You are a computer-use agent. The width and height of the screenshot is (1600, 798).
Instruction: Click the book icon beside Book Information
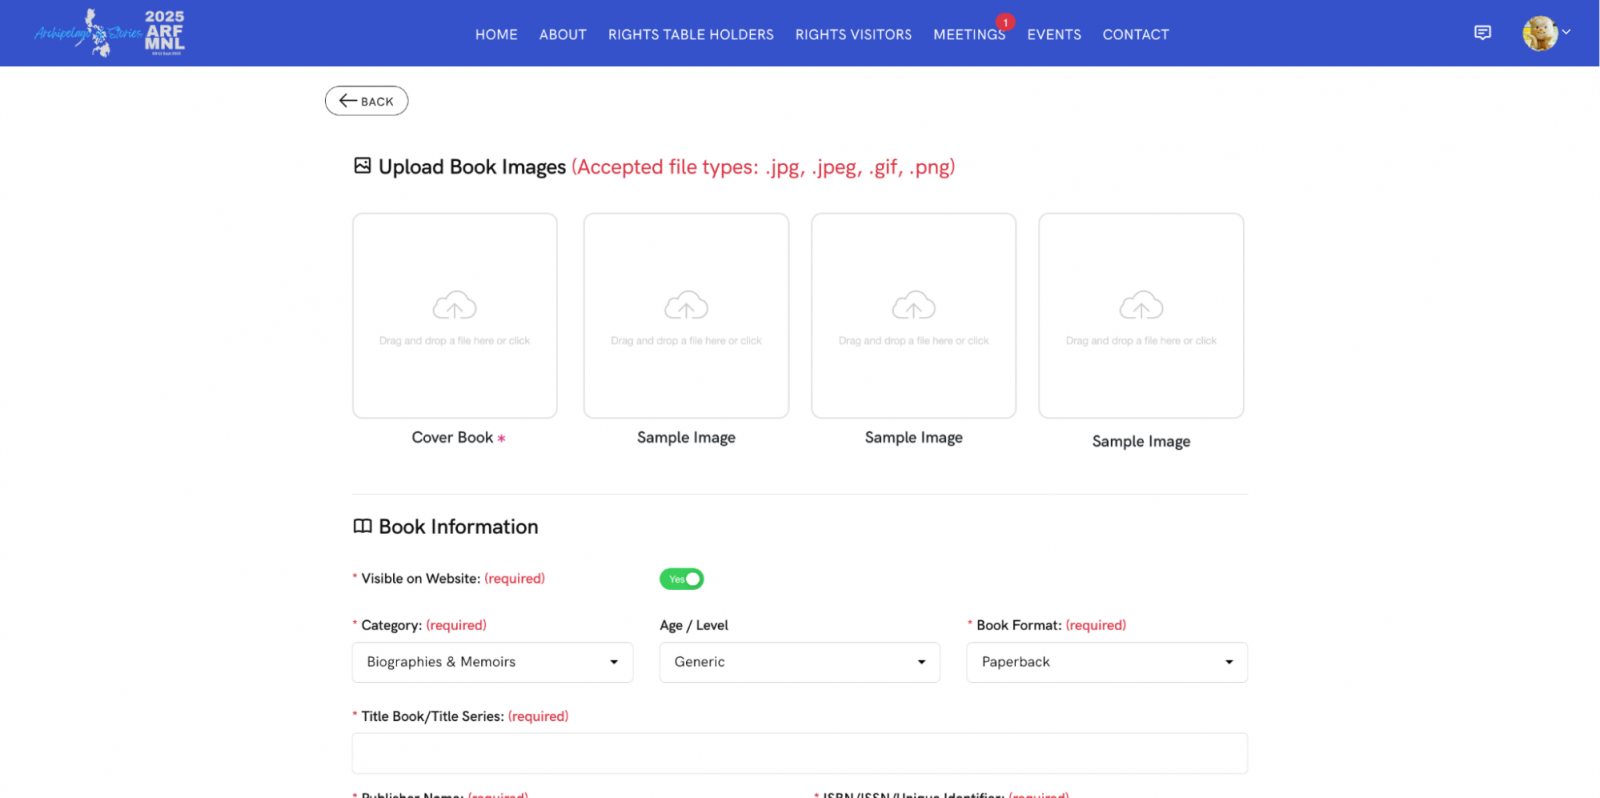[x=362, y=526]
